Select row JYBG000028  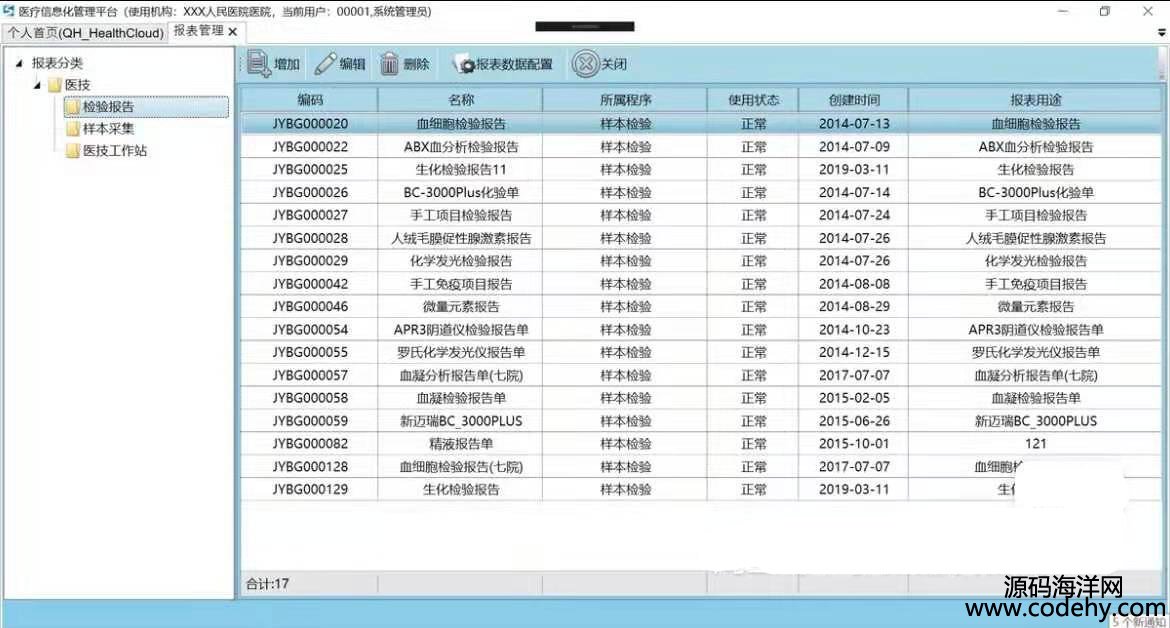point(701,238)
